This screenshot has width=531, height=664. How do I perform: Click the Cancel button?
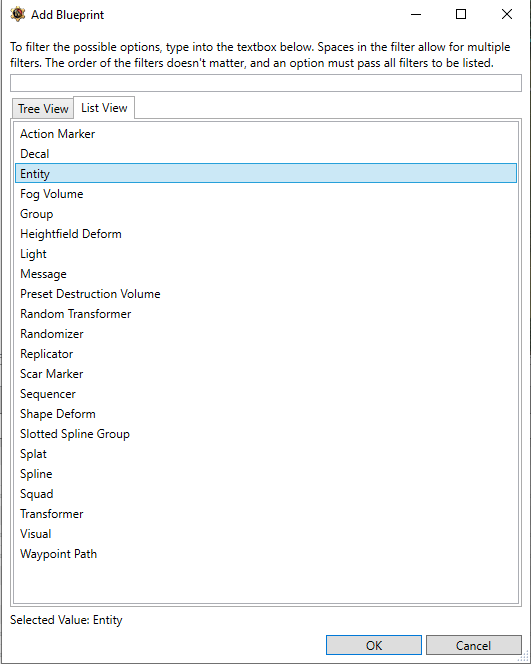click(x=473, y=645)
